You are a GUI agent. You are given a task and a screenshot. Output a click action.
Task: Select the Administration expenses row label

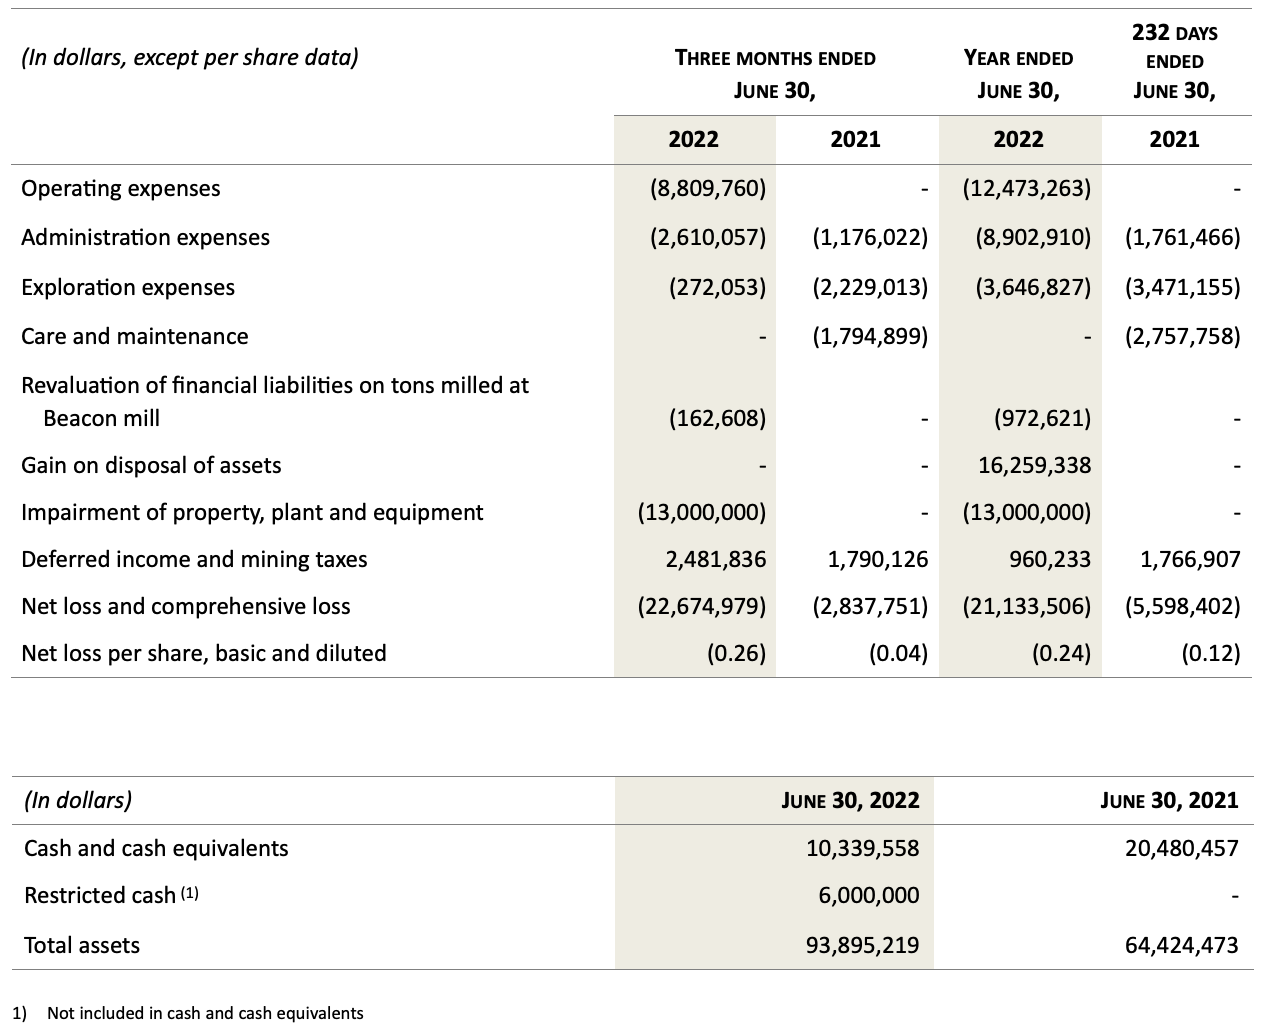145,237
